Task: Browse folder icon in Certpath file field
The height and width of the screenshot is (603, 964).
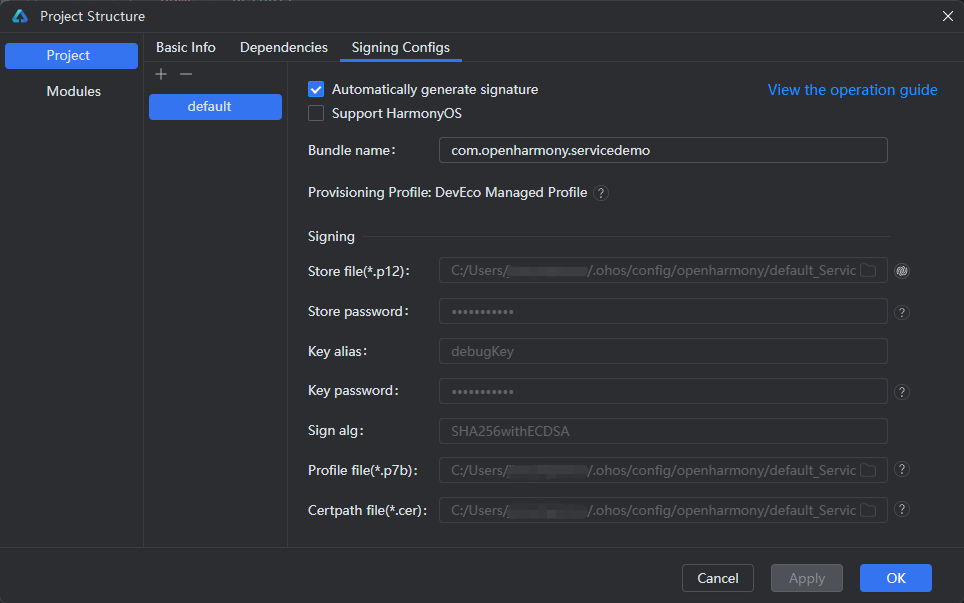Action: point(868,510)
